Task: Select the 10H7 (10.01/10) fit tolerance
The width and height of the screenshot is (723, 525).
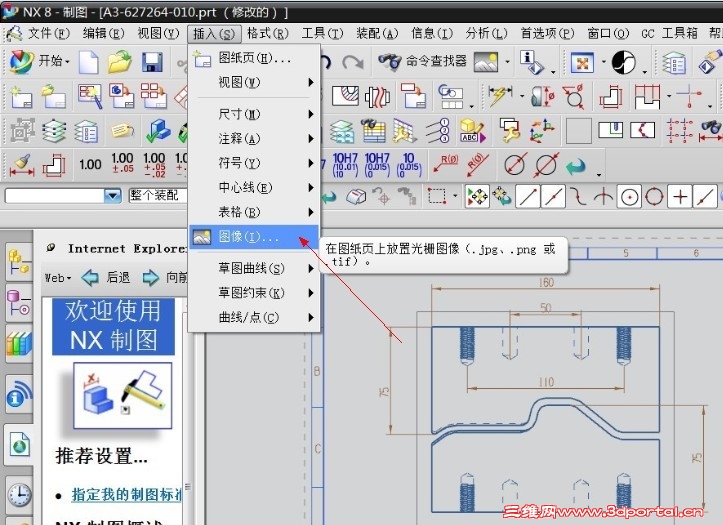Action: 345,165
